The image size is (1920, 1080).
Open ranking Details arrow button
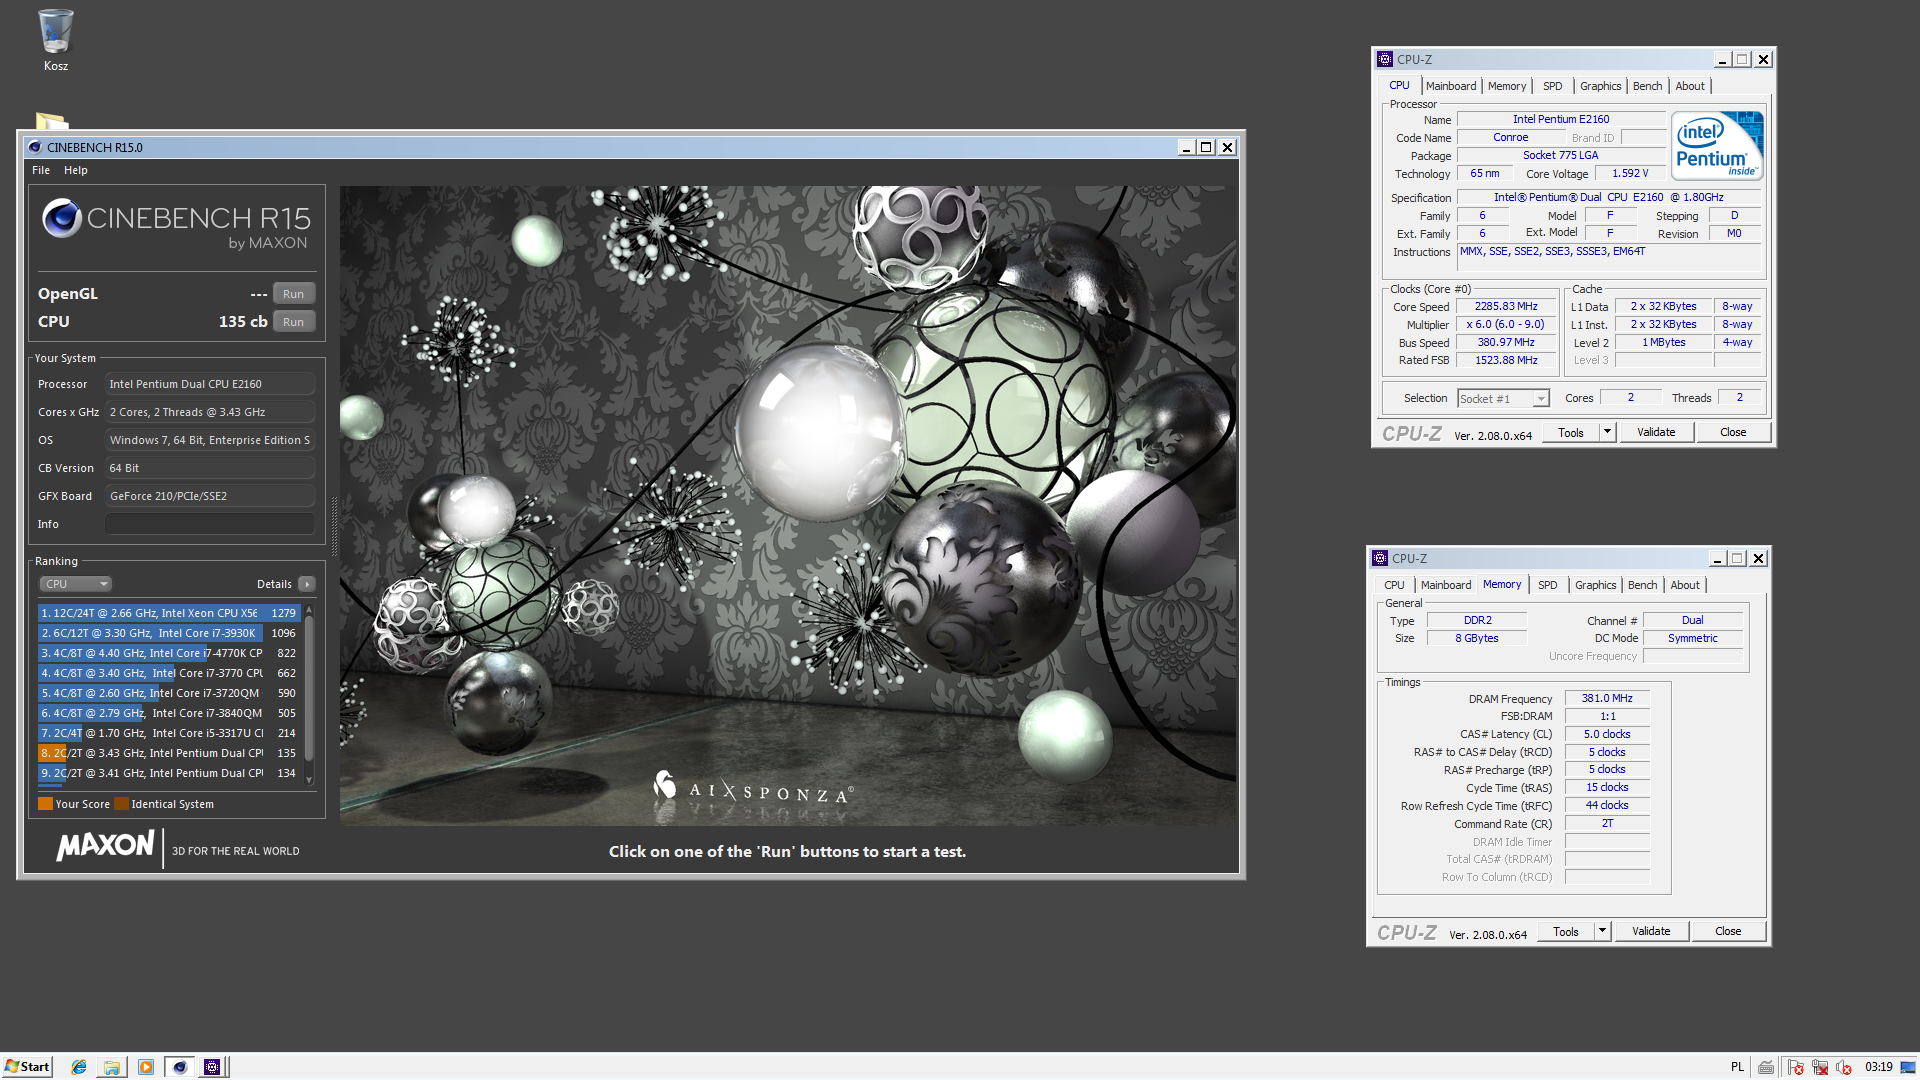307,584
